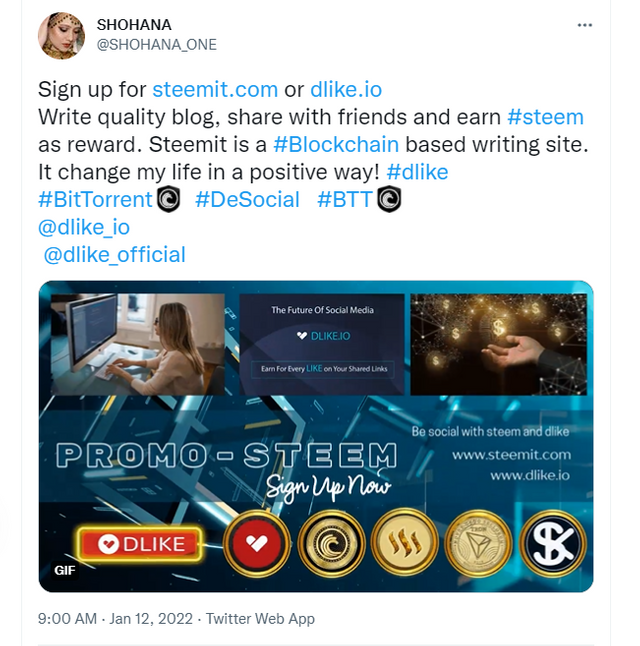640x646 pixels.
Task: Click the #dlike hashtag
Action: 417,172
